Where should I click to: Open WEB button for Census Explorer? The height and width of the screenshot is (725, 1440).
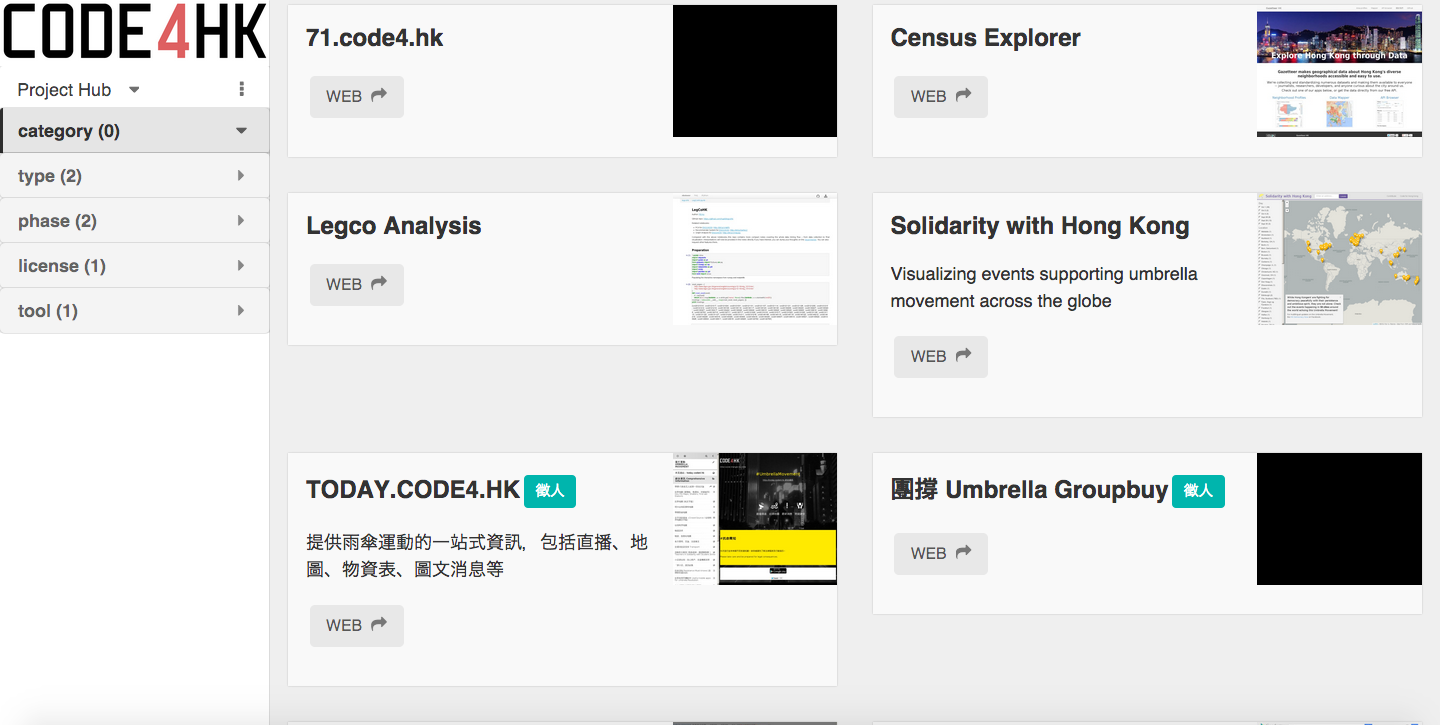pos(941,97)
